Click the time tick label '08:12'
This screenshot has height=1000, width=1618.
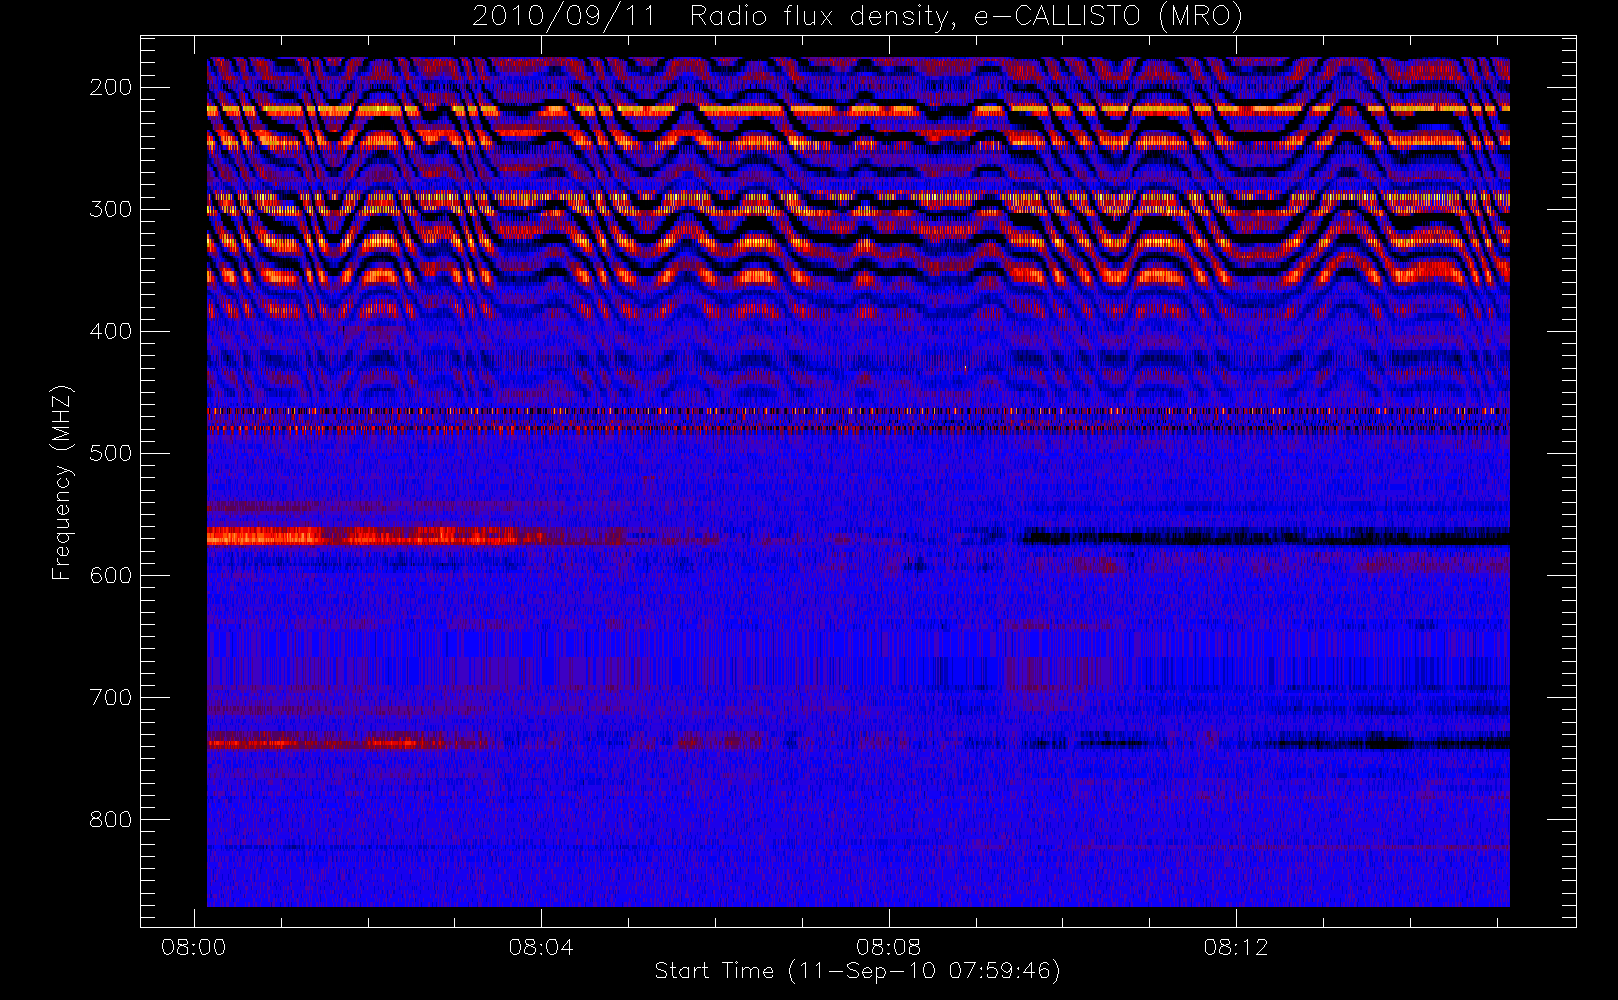click(1236, 947)
